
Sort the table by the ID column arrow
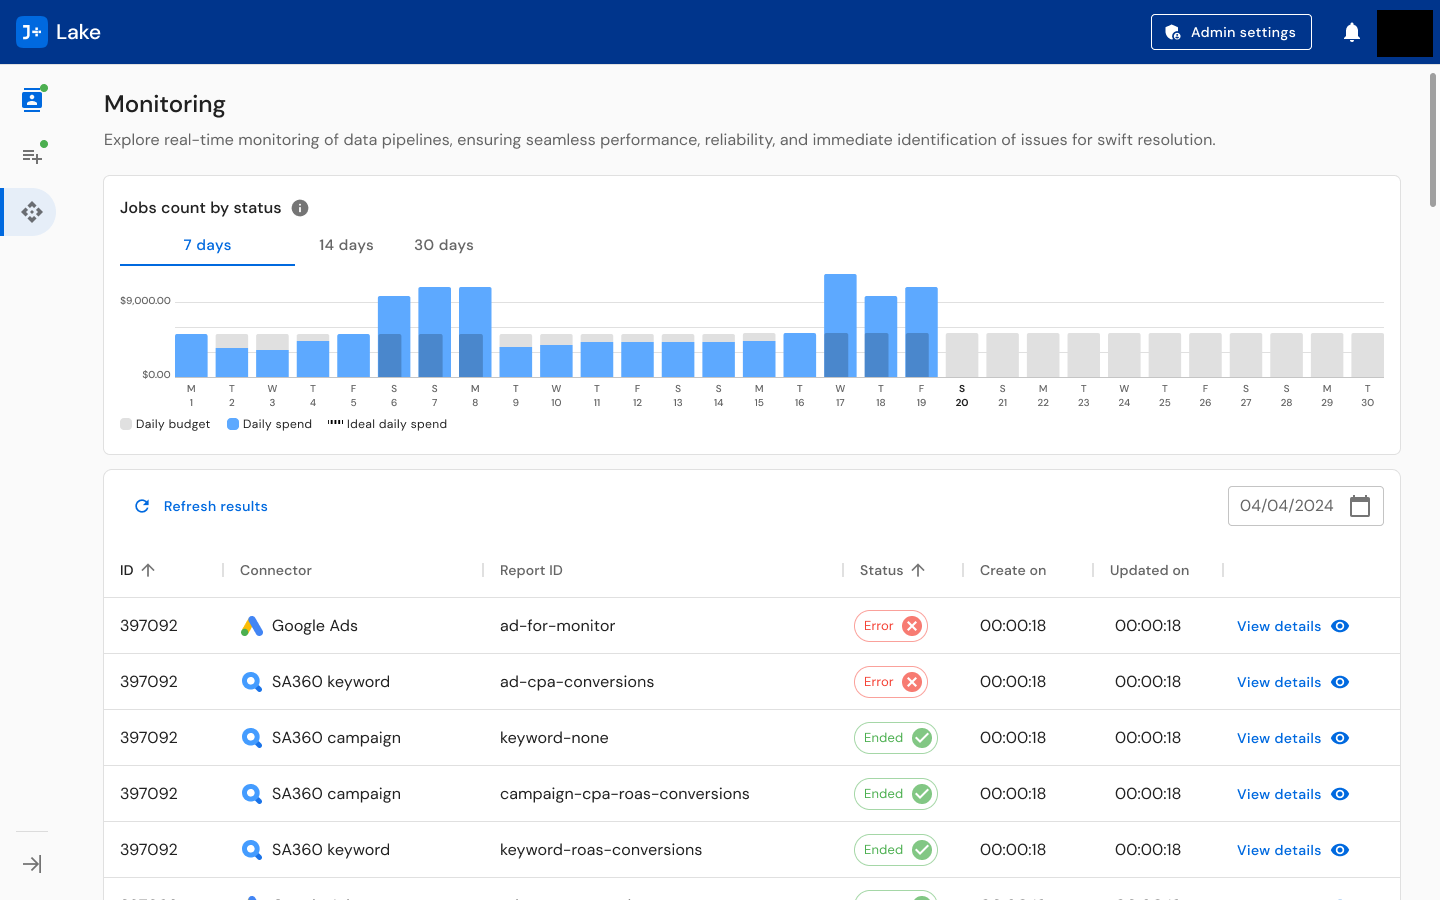pyautogui.click(x=148, y=570)
